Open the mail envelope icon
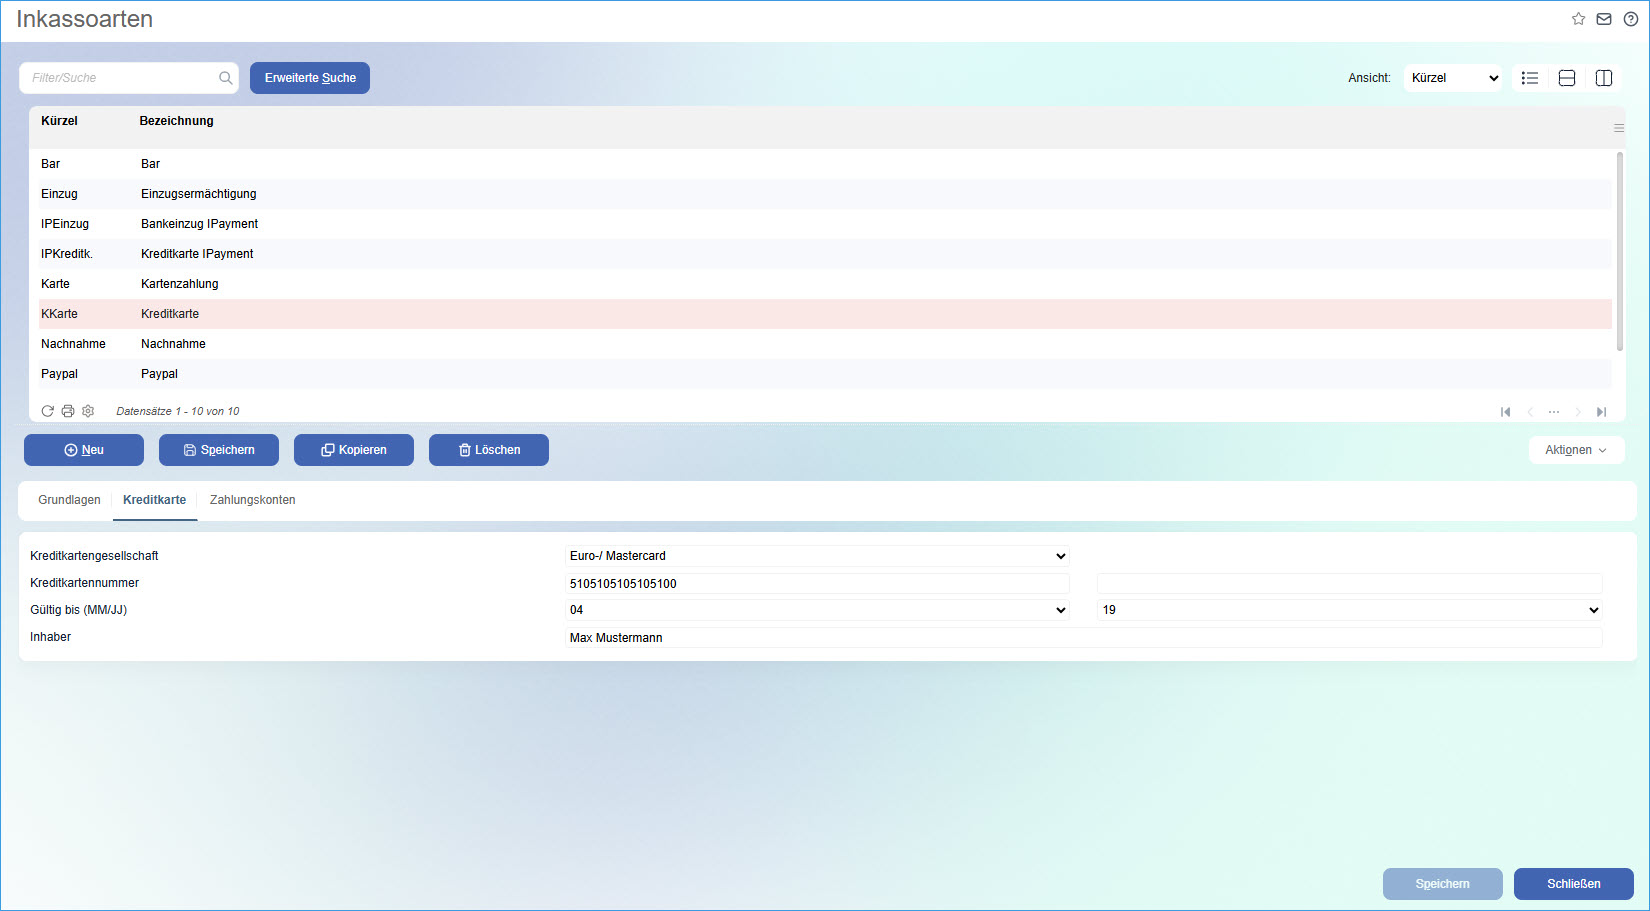The height and width of the screenshot is (911, 1650). click(1604, 19)
